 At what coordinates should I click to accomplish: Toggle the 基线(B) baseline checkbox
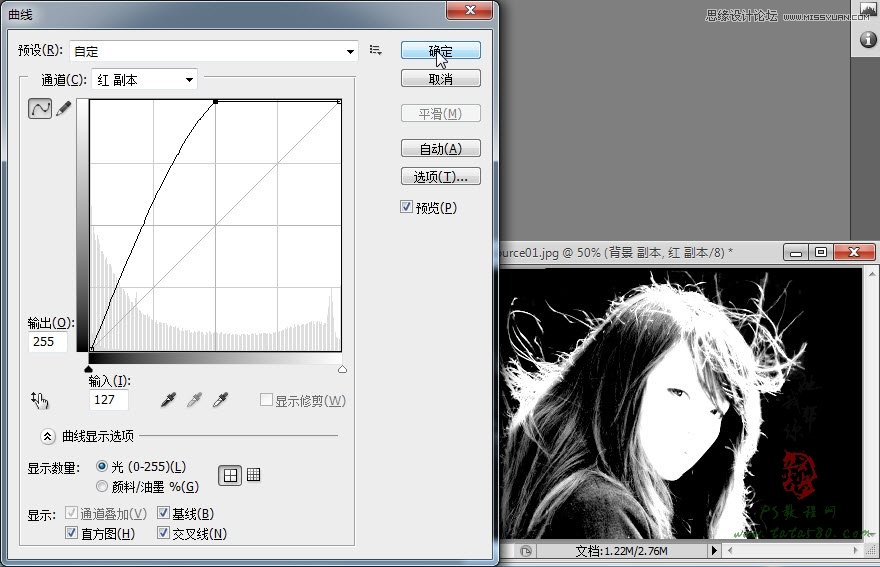(163, 513)
